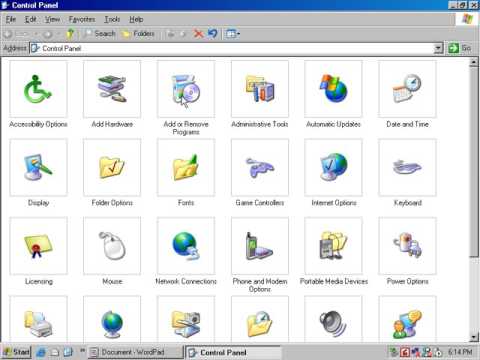Select the Portable Media Devices icon
Viewport: 480px width, 360px height.
(x=333, y=246)
